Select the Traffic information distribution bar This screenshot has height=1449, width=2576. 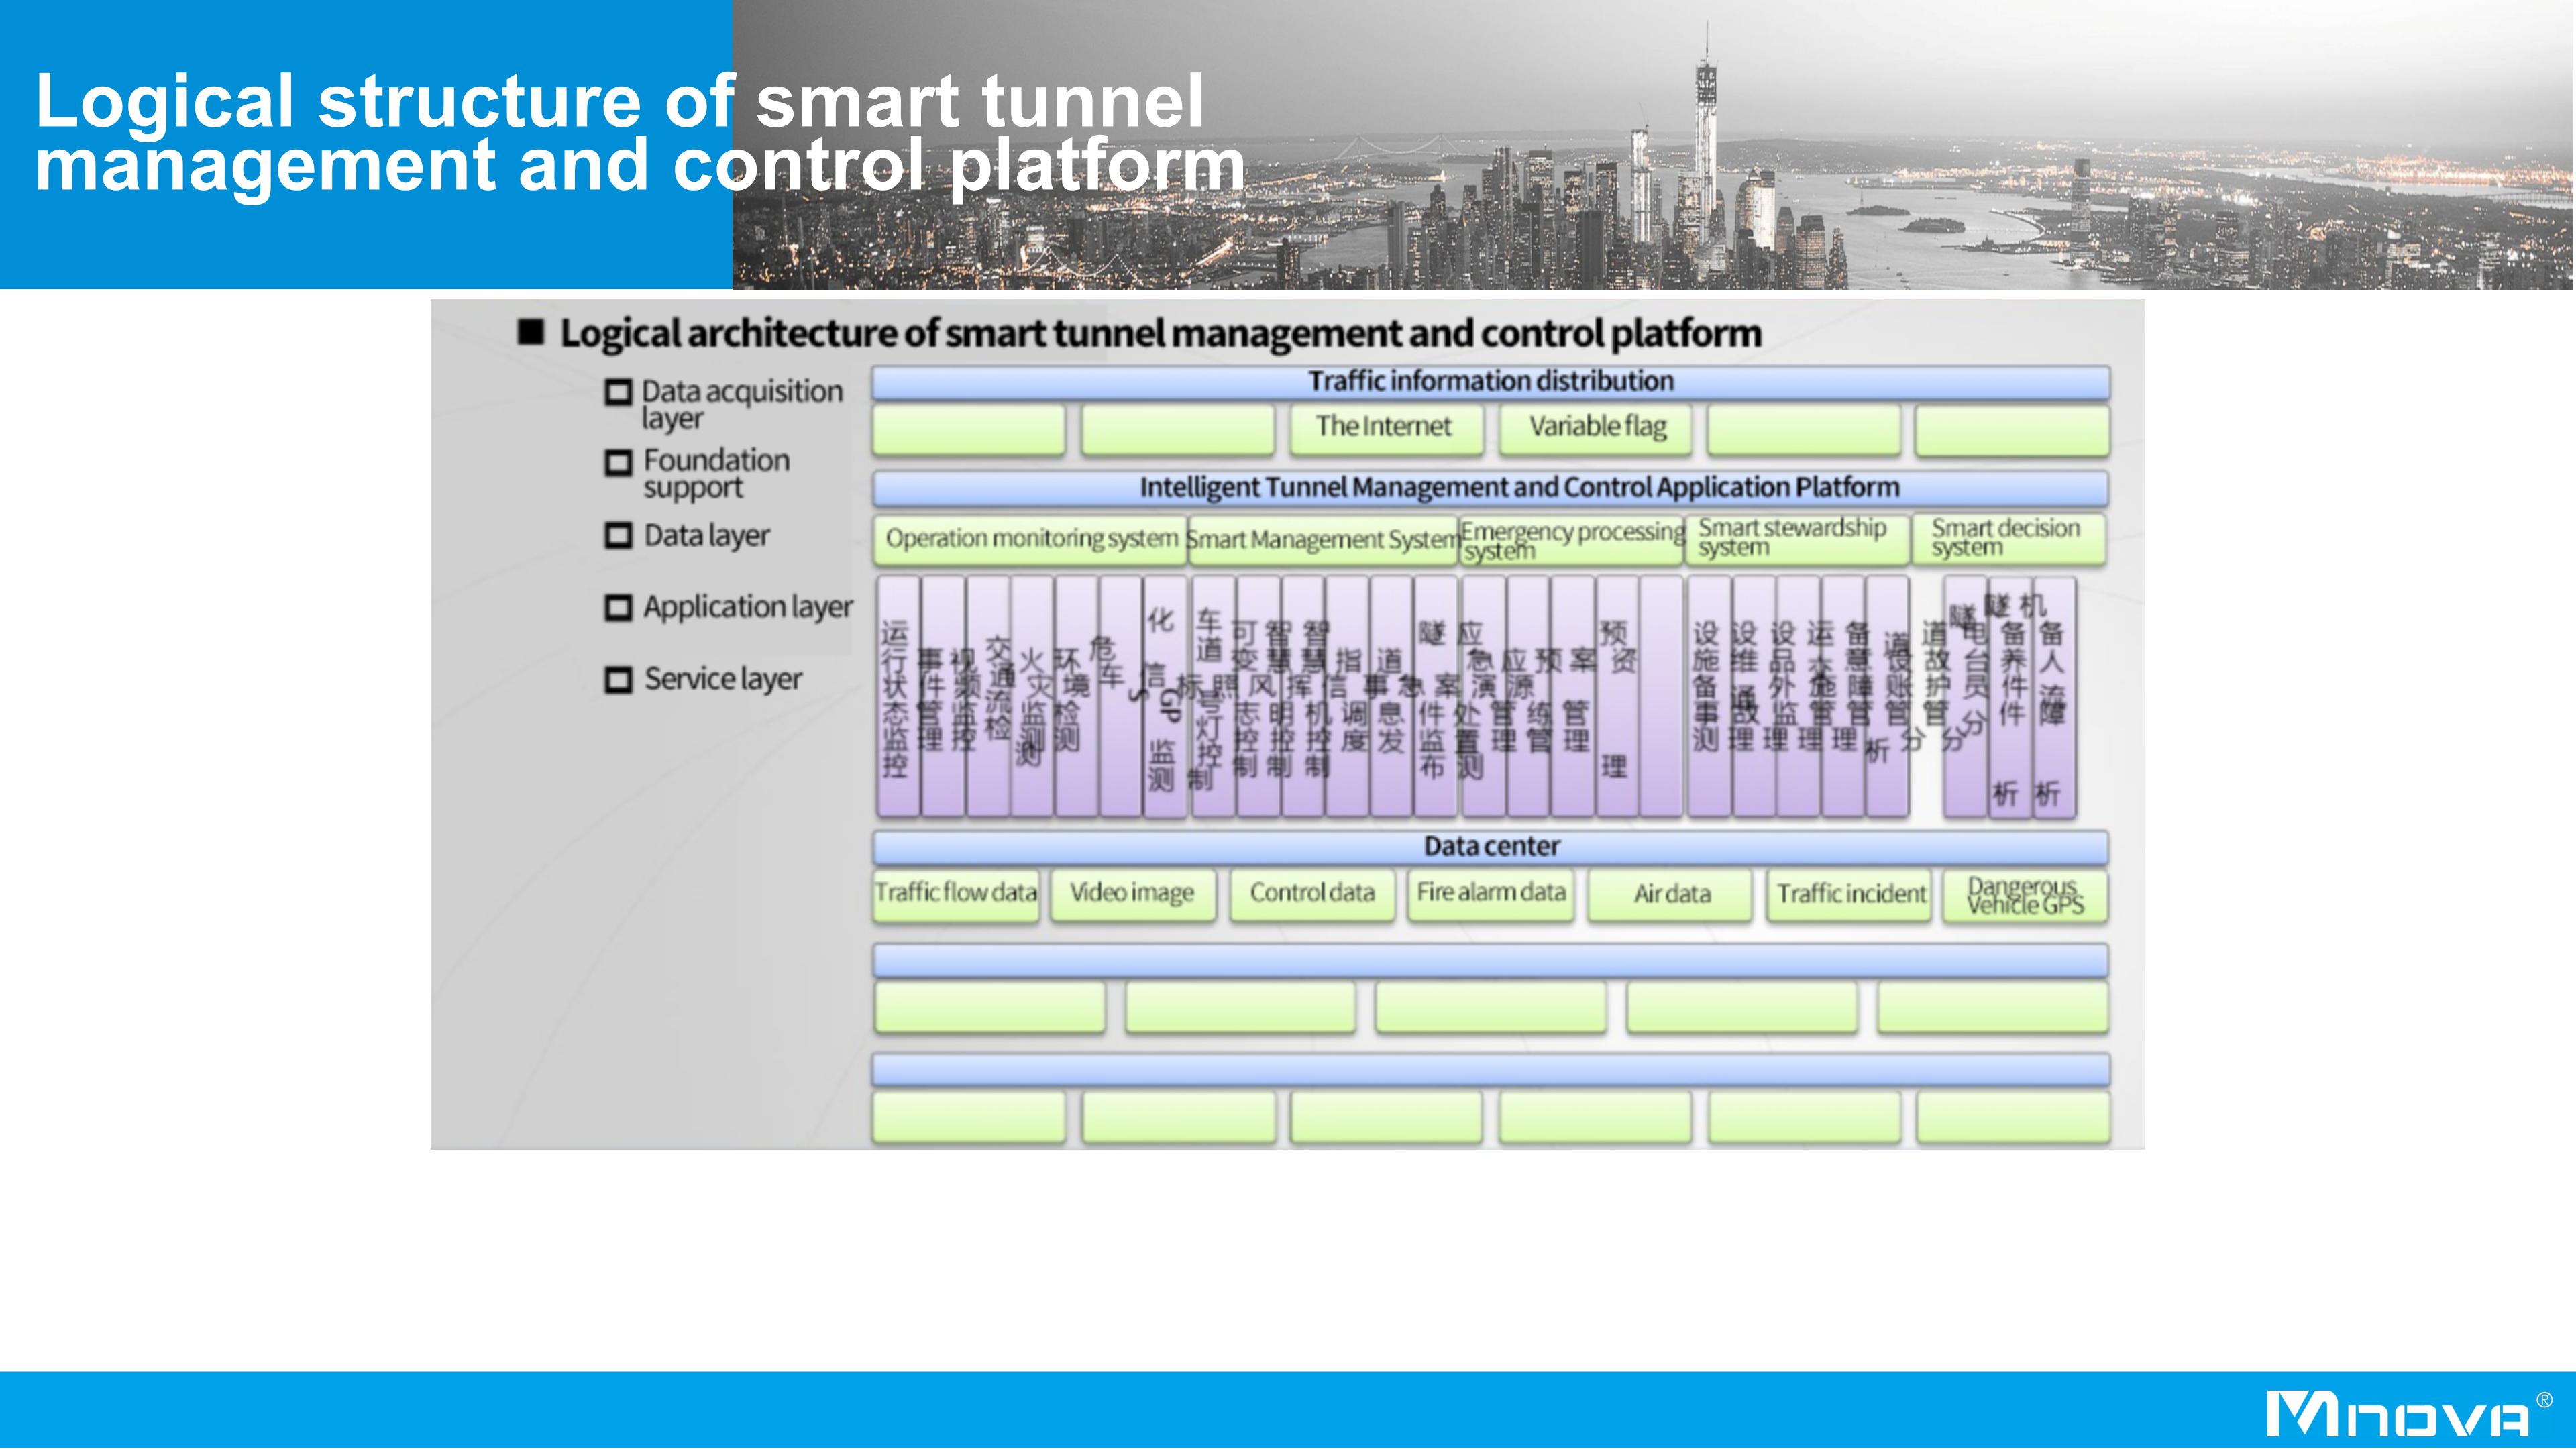[1490, 382]
